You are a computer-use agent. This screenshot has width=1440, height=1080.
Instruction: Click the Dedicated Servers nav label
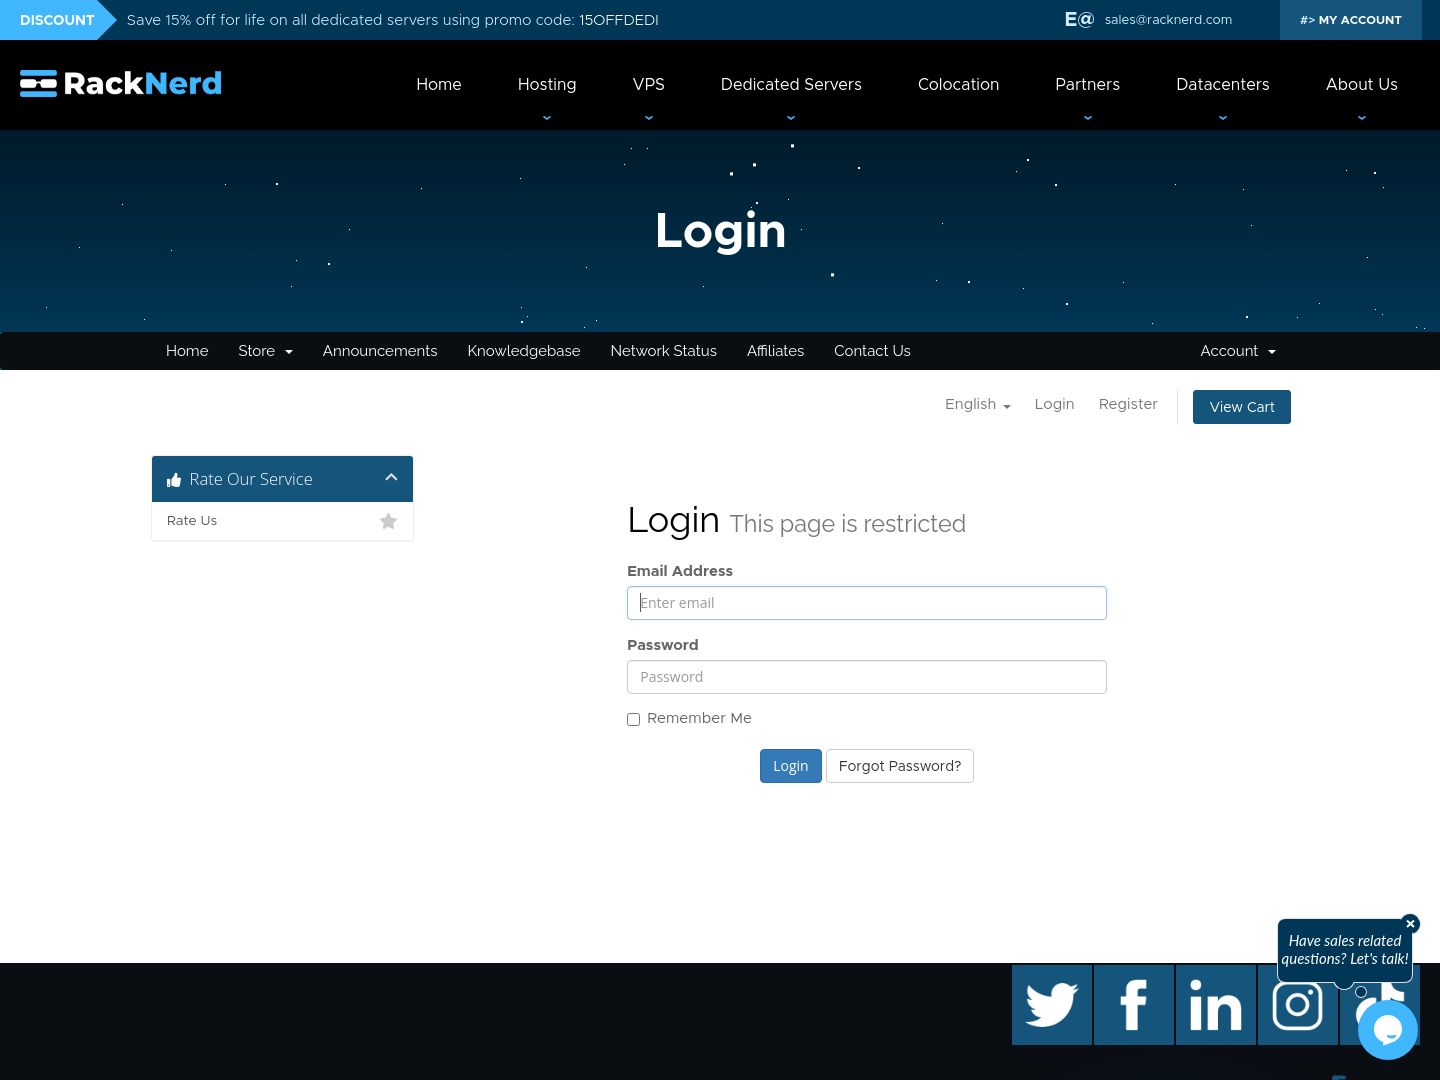pos(791,84)
